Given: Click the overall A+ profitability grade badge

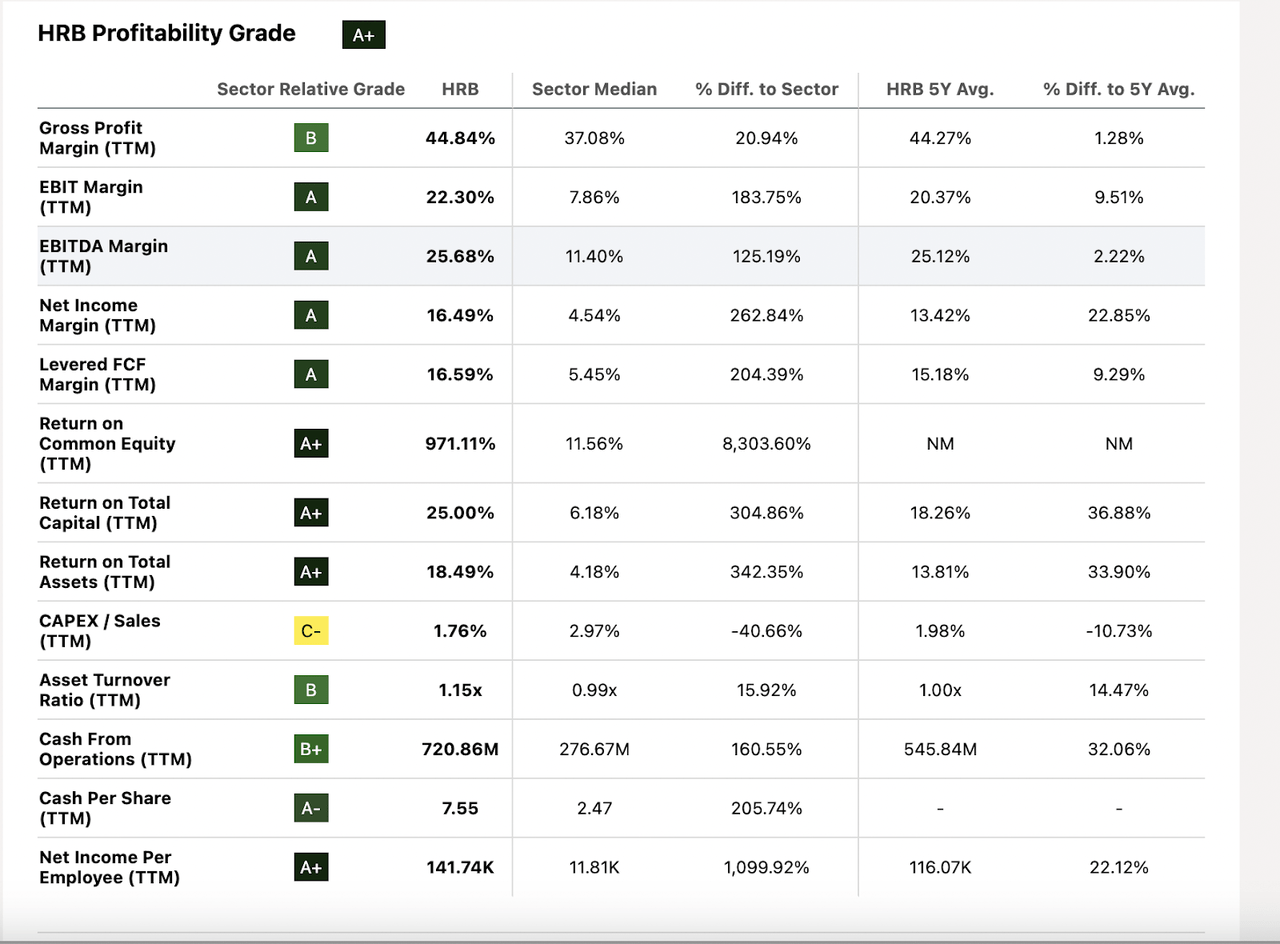Looking at the screenshot, I should pos(363,35).
